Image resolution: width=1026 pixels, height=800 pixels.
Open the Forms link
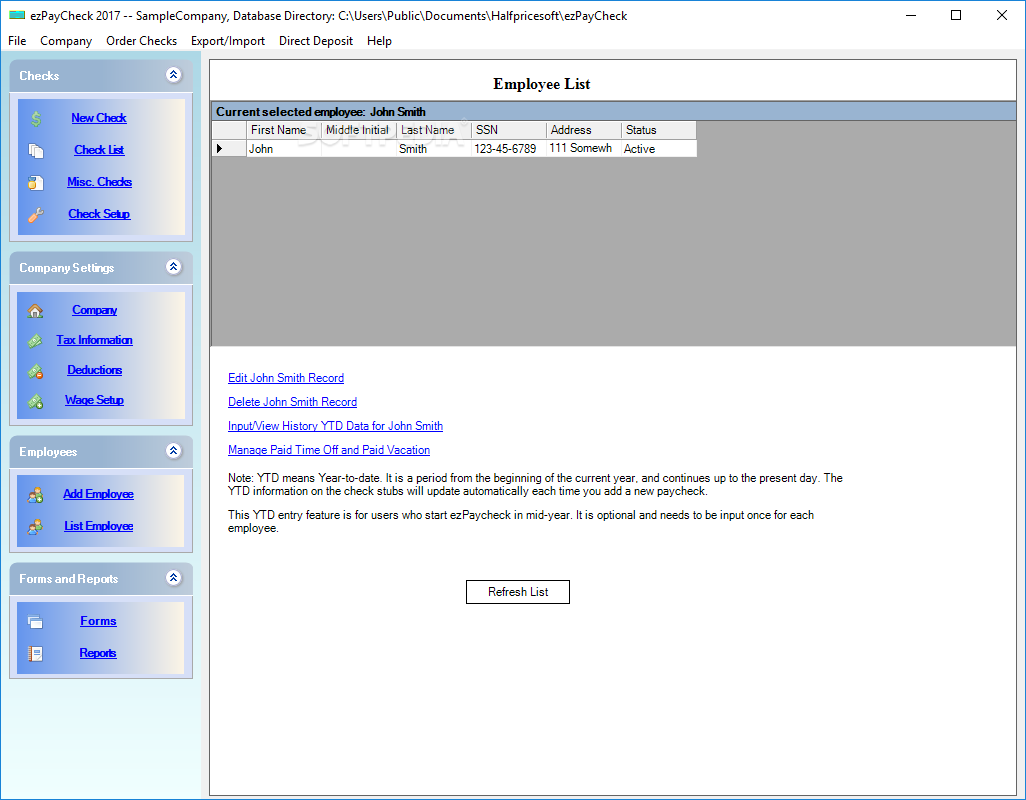(x=98, y=621)
